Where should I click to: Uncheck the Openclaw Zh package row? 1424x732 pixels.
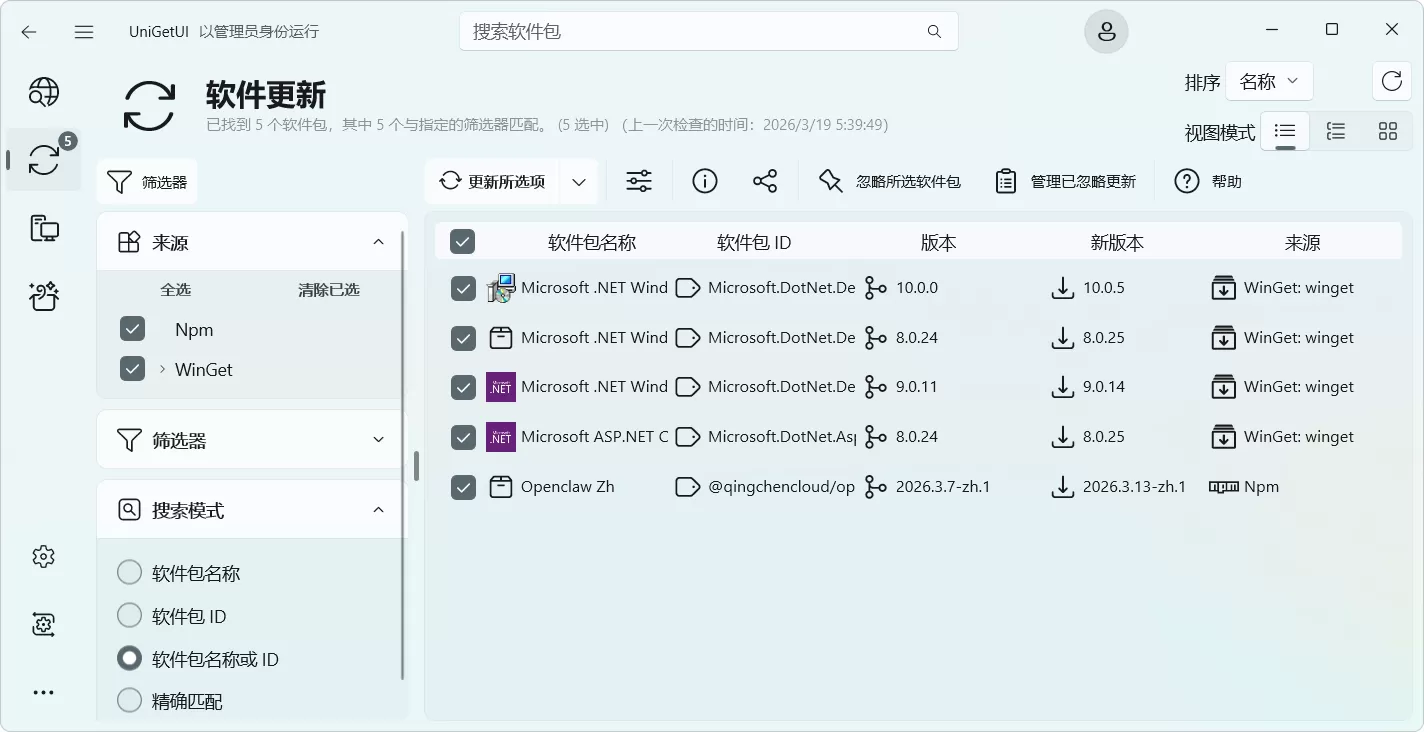coord(463,487)
